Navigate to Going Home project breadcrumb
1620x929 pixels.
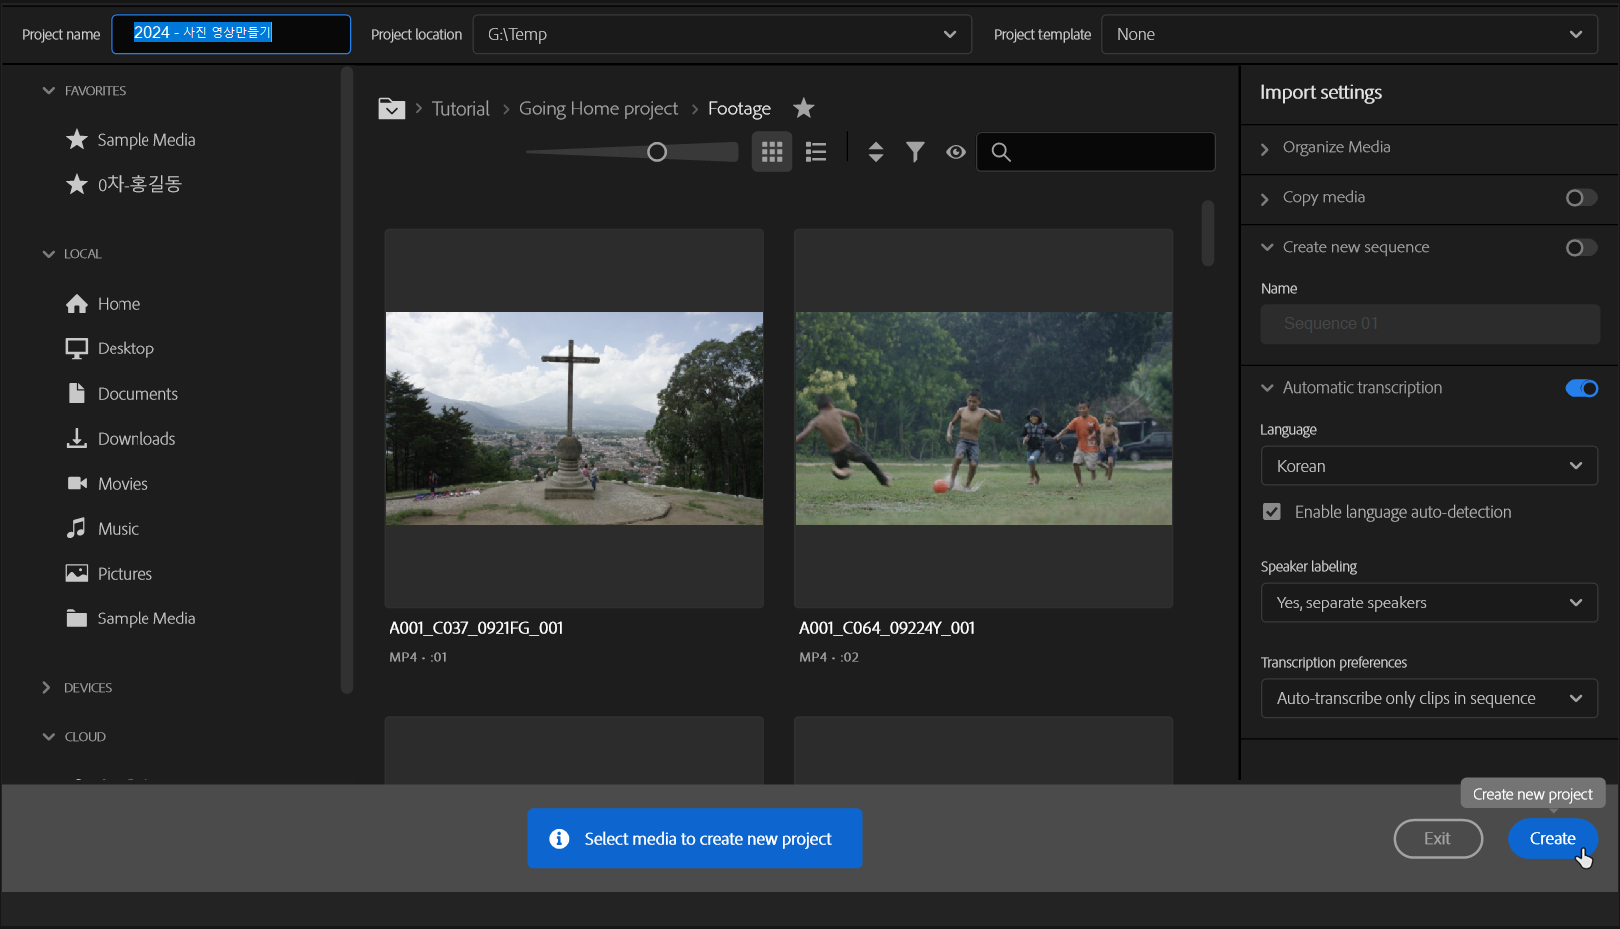pos(598,109)
